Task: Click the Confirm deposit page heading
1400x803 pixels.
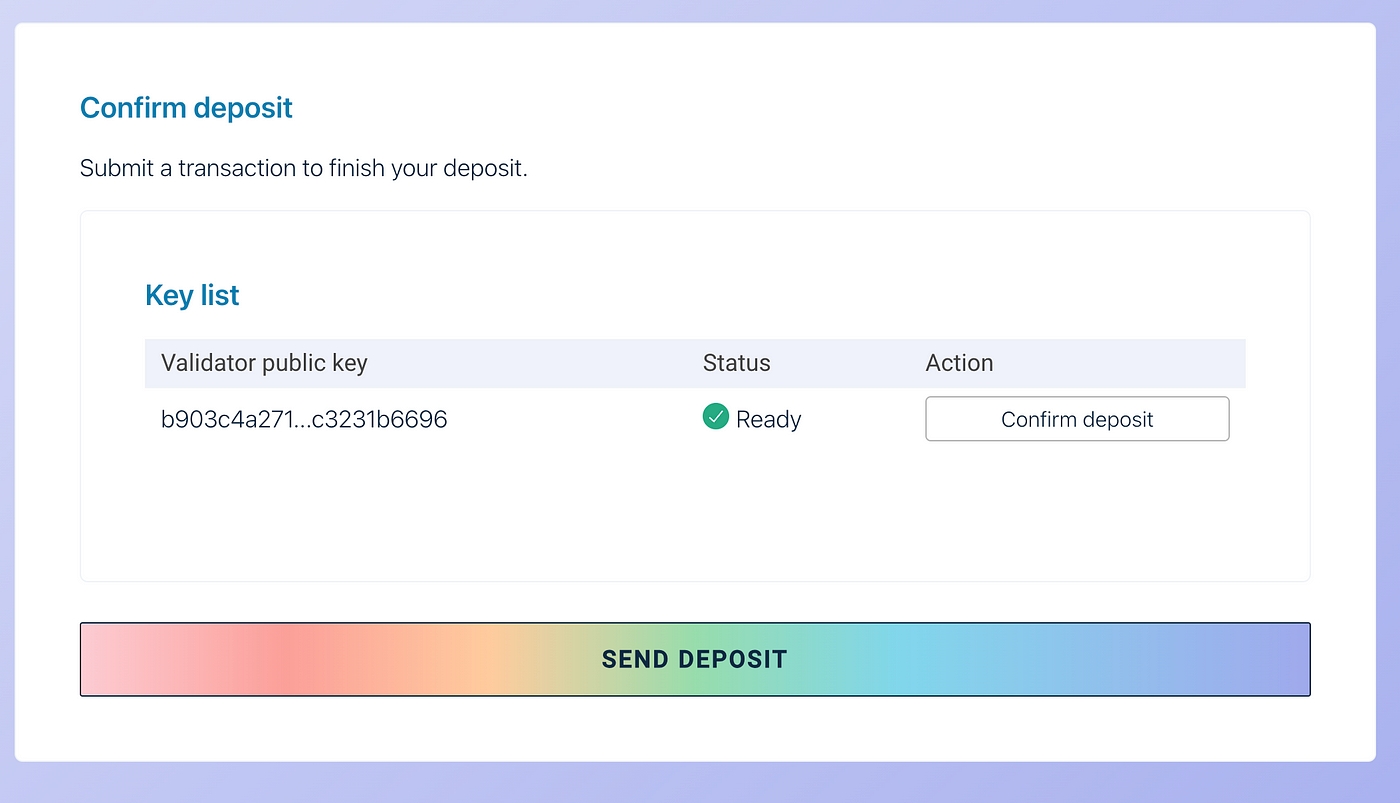Action: (186, 108)
